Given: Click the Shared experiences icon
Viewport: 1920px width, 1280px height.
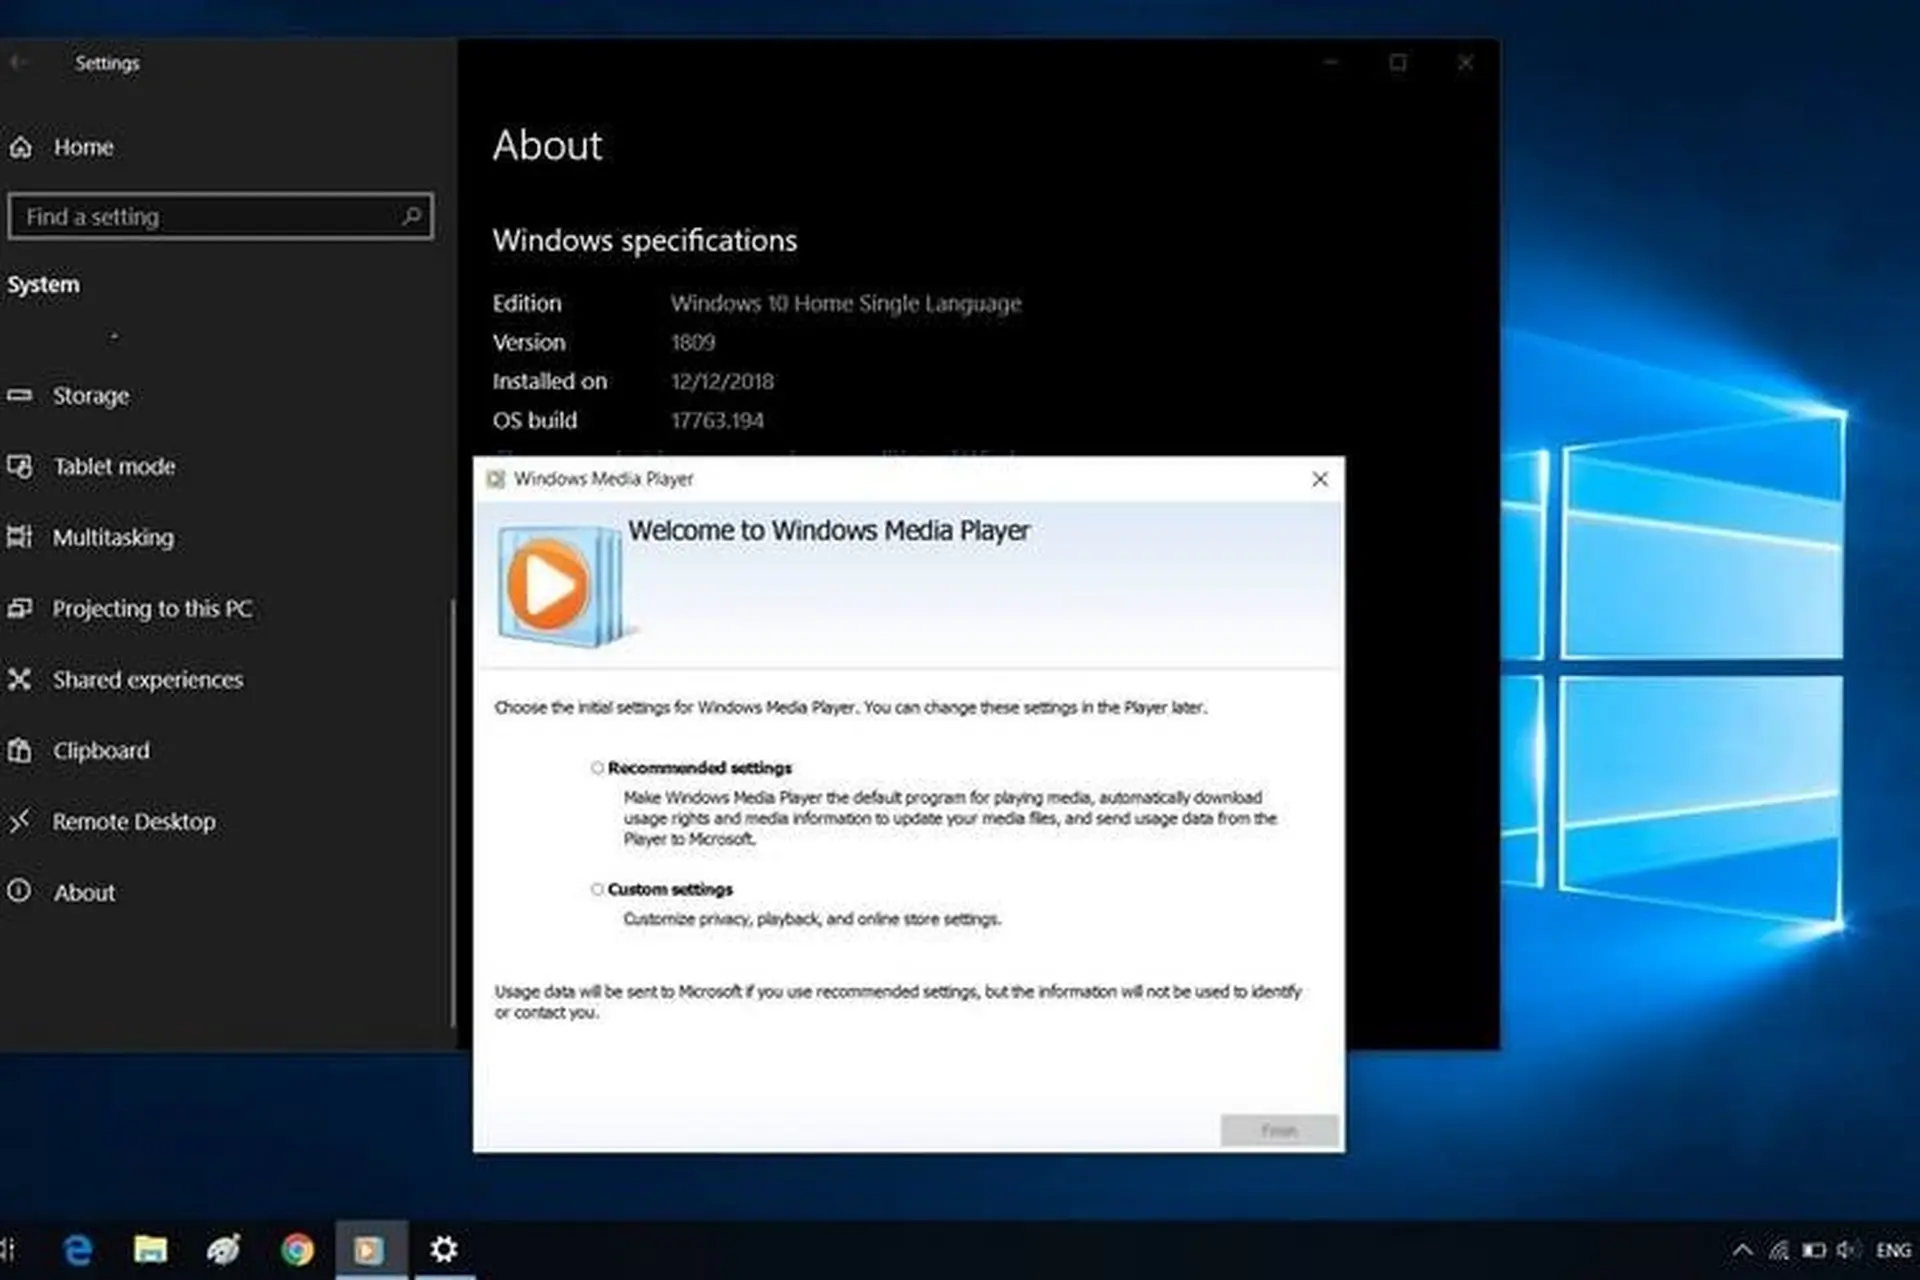Looking at the screenshot, I should (20, 679).
